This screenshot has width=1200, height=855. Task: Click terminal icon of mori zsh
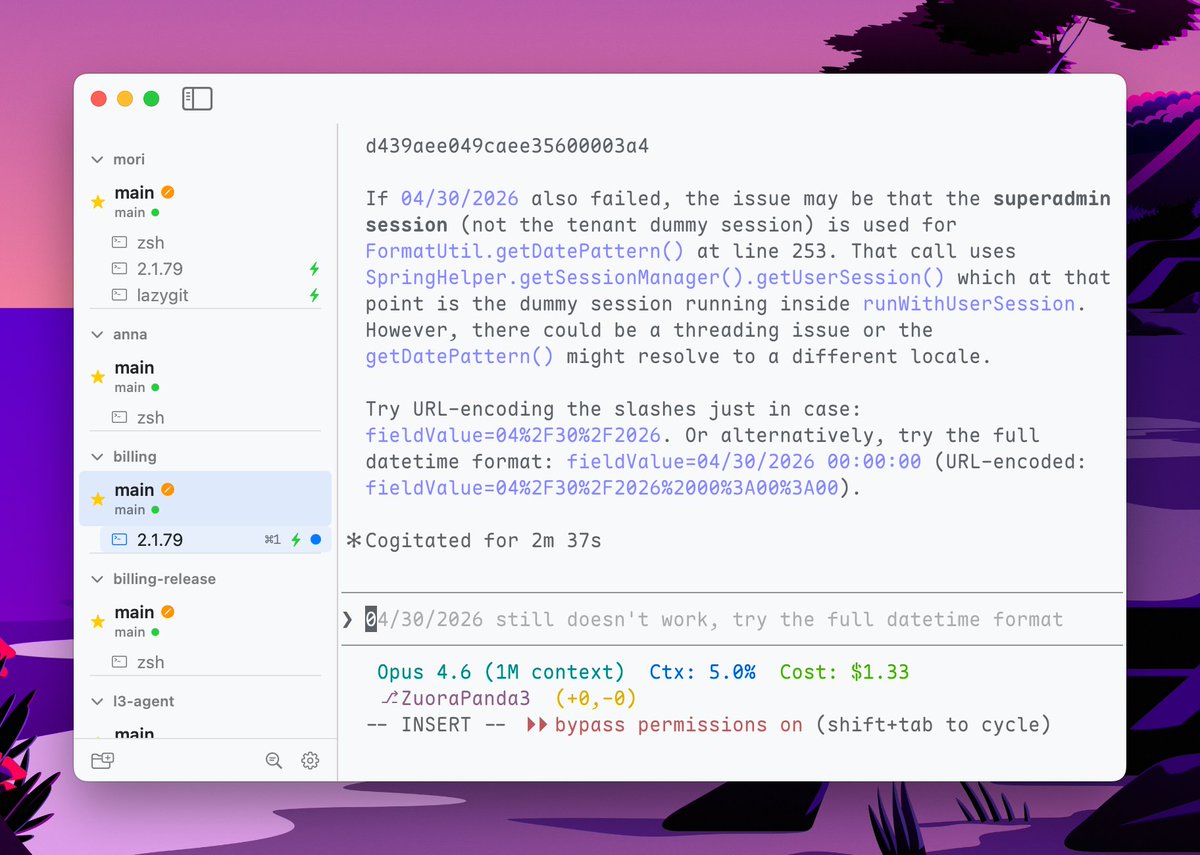[119, 242]
